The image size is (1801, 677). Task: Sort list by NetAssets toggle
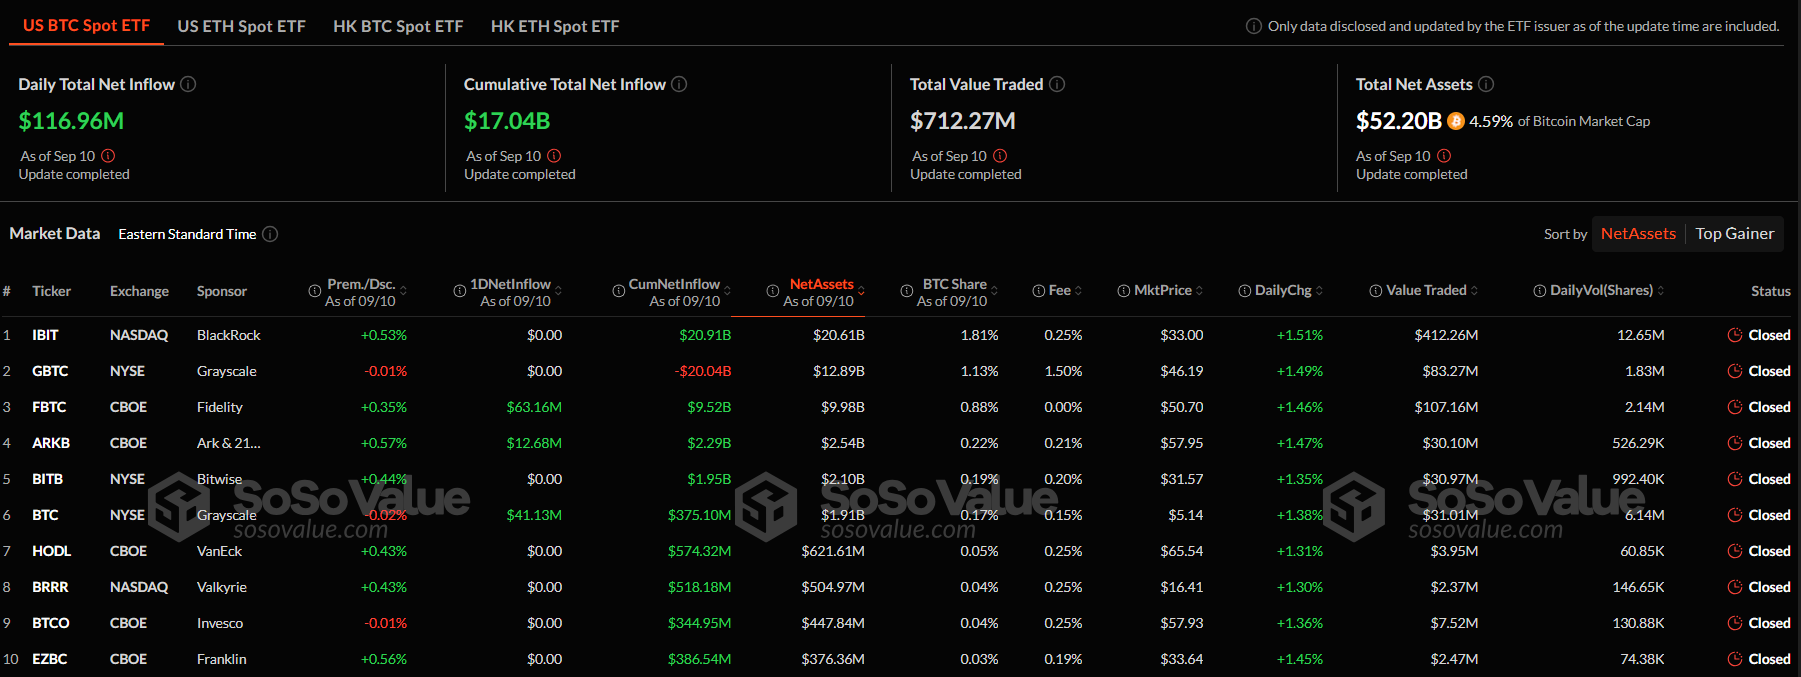click(1638, 234)
